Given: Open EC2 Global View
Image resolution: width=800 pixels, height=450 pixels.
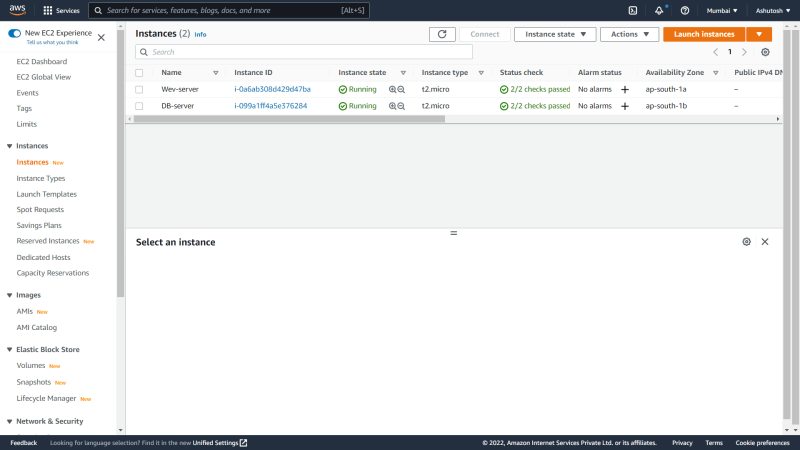Looking at the screenshot, I should pos(43,77).
